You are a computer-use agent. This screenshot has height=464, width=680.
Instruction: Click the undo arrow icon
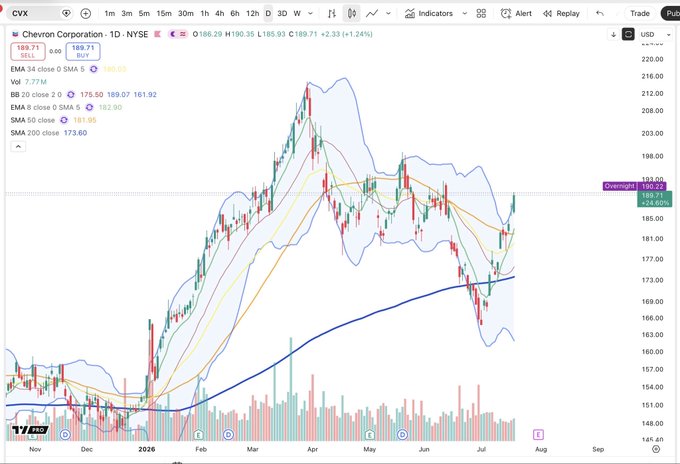(600, 13)
